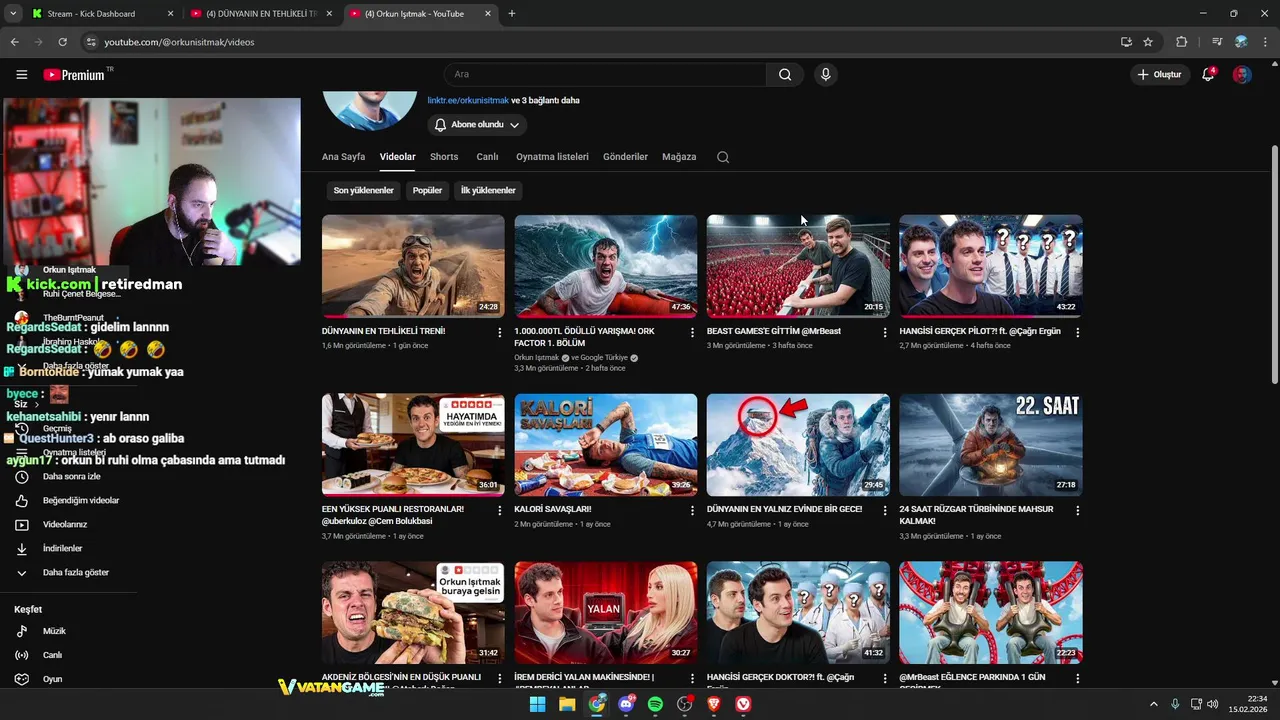Open the DÜNYANIN EN TEHLİKELİ TRENİ thumbnail
1280x720 pixels.
(413, 266)
